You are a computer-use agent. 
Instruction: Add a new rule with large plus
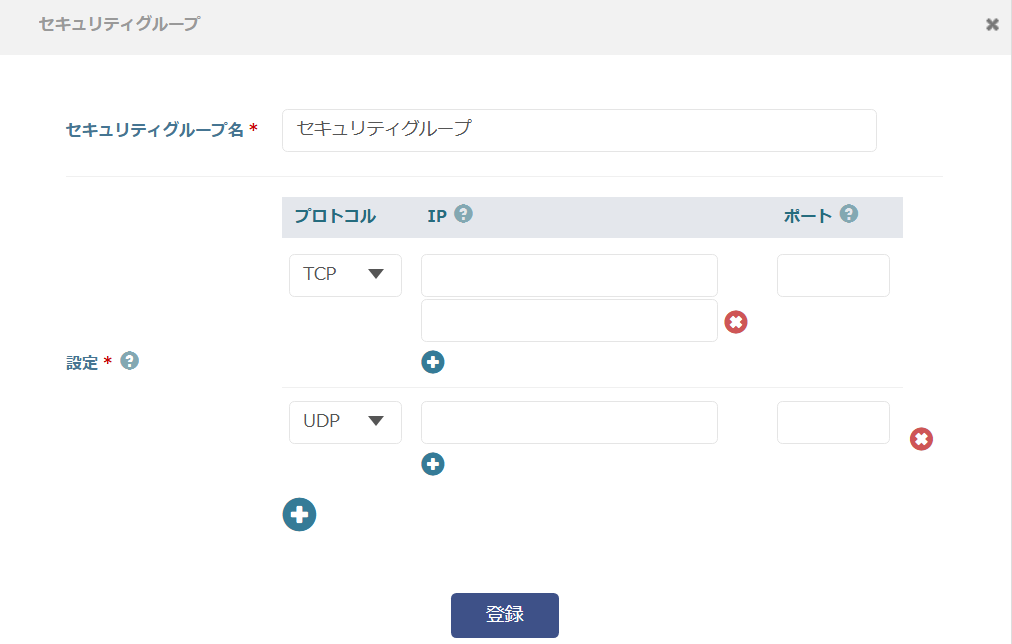(299, 515)
